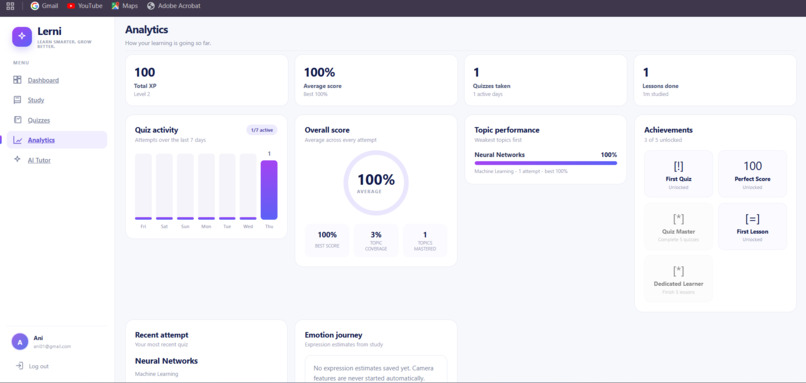Click the Total XP card
Image resolution: width=806 pixels, height=383 pixels.
[207, 80]
